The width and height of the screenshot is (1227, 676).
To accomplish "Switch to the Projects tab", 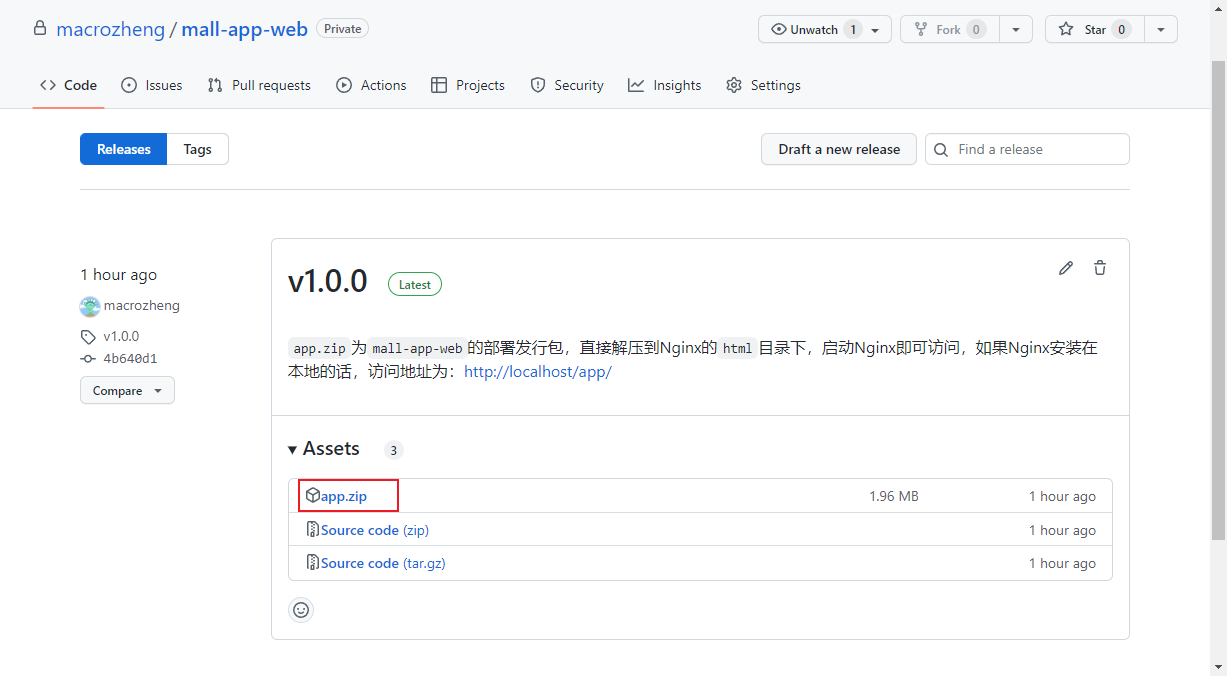I will pos(468,85).
